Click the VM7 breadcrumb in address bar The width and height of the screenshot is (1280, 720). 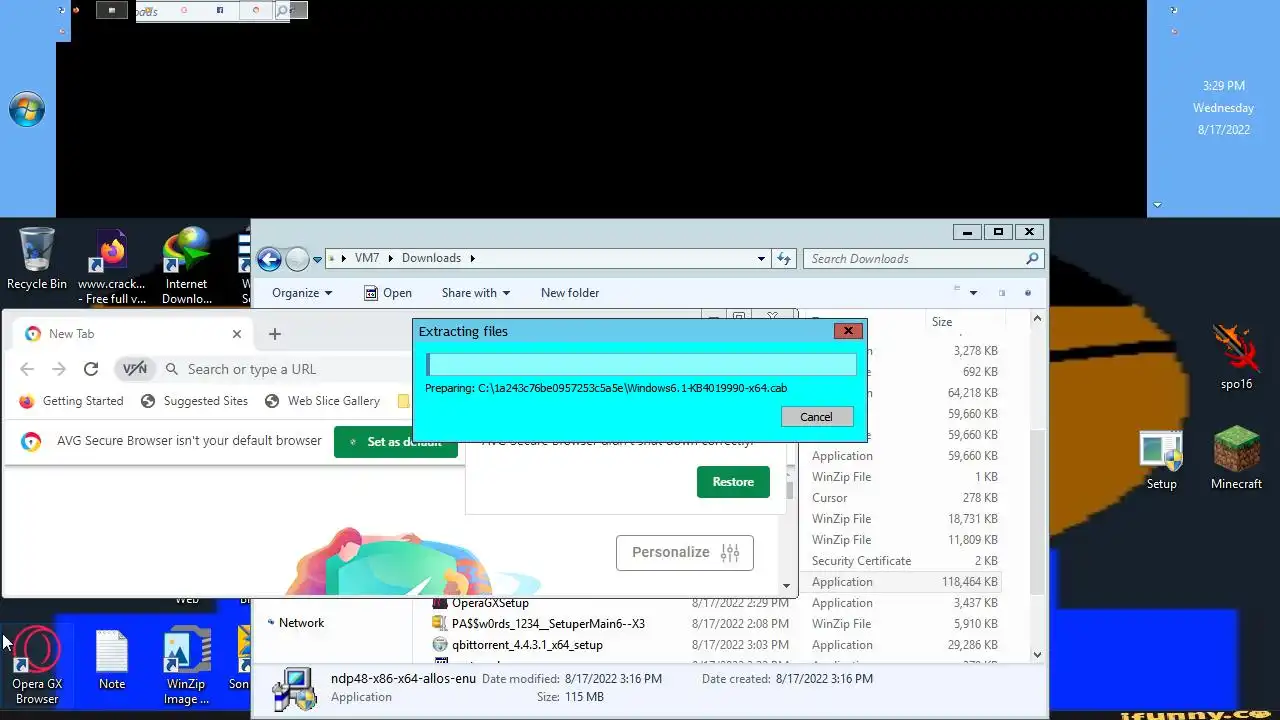pyautogui.click(x=367, y=258)
